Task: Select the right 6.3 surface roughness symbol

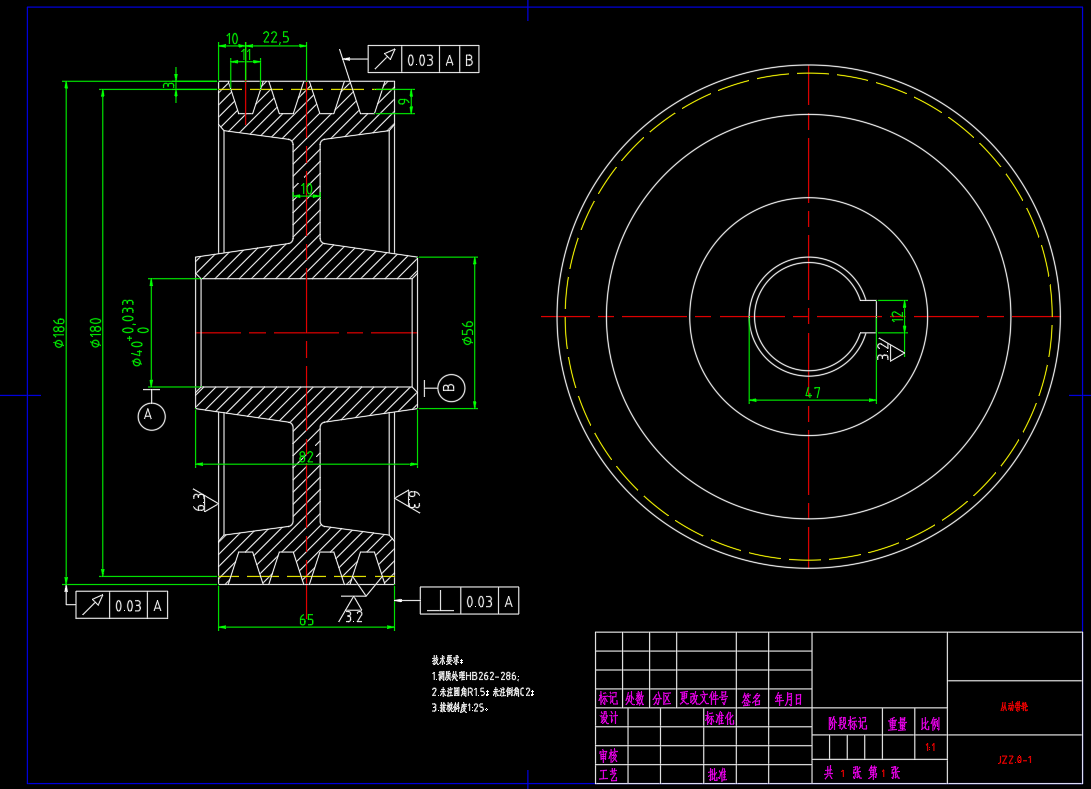Action: (x=411, y=500)
